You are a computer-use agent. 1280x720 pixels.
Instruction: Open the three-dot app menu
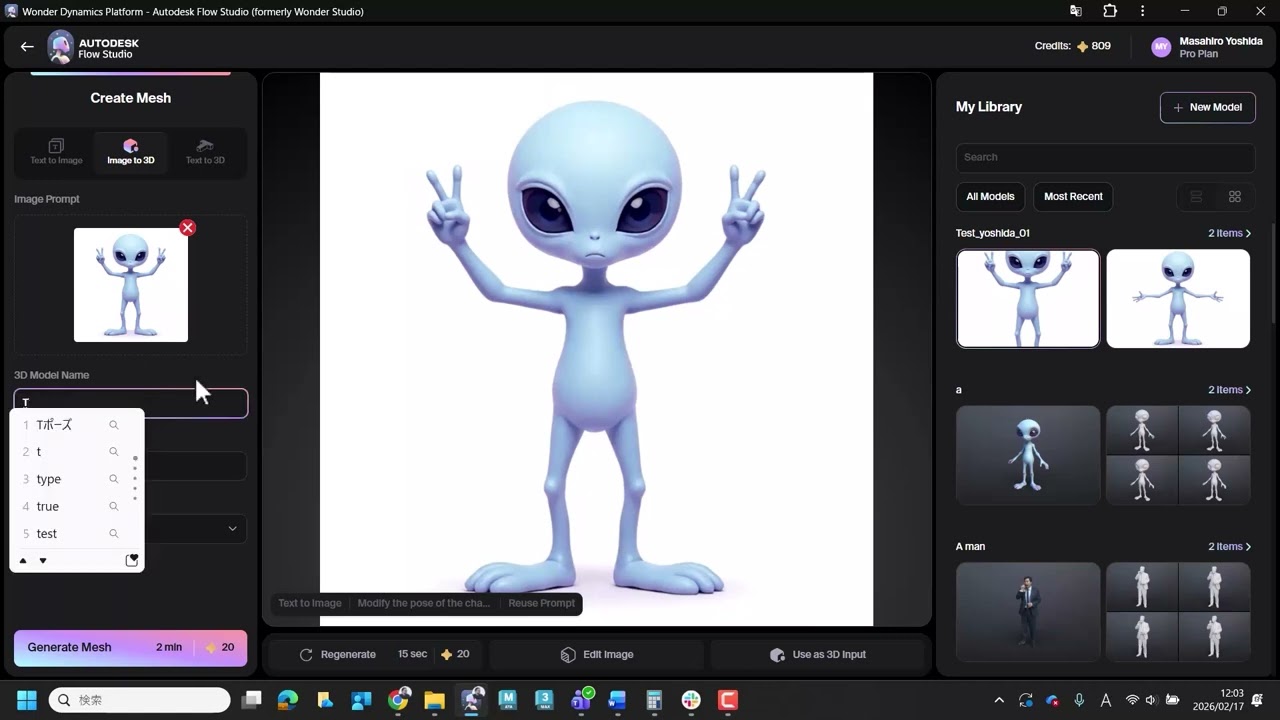[x=1143, y=11]
